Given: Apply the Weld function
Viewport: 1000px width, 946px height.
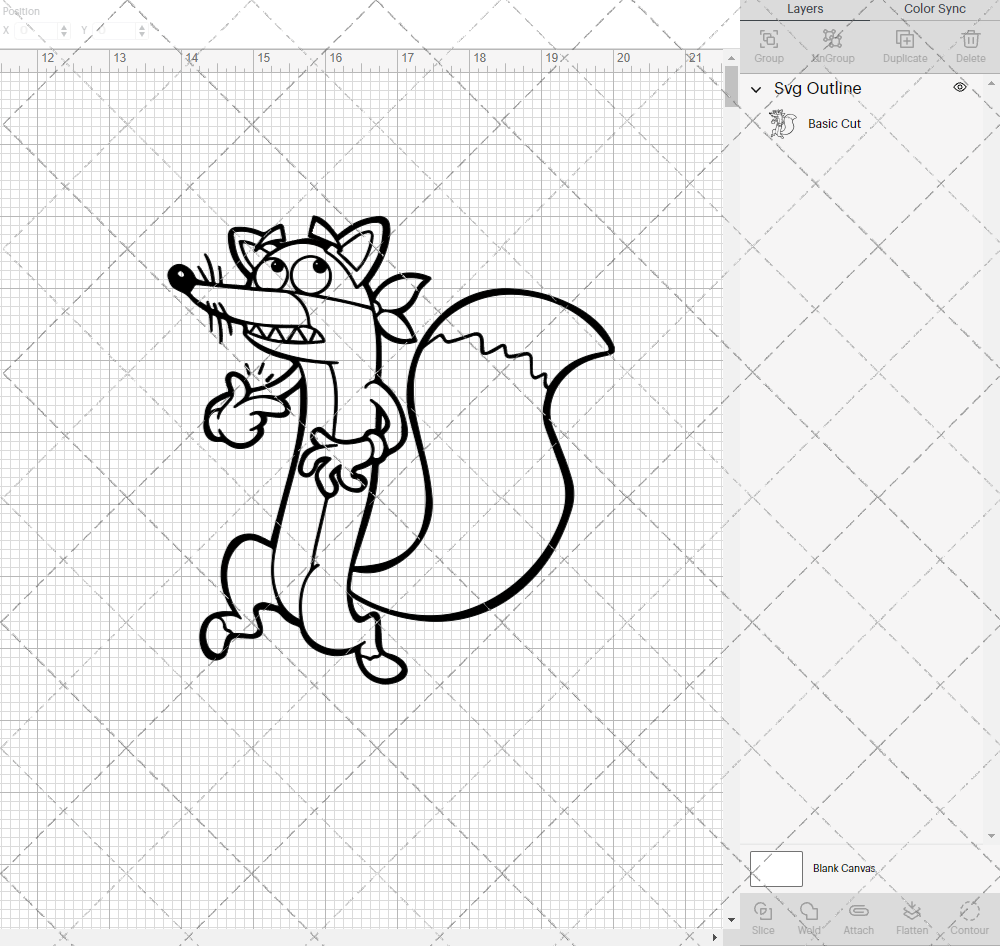Looking at the screenshot, I should 809,917.
